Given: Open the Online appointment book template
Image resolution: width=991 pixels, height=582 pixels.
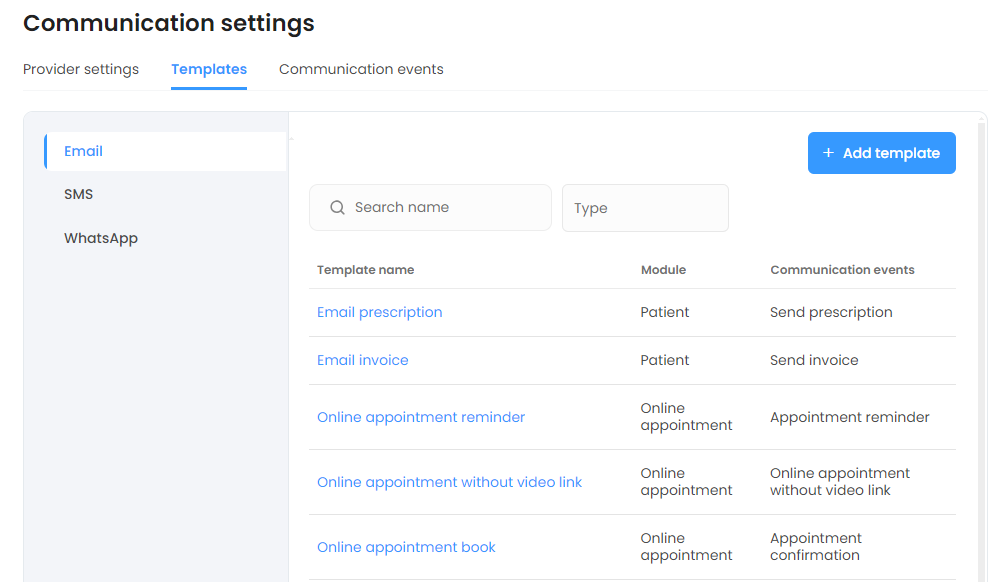Looking at the screenshot, I should pos(406,547).
